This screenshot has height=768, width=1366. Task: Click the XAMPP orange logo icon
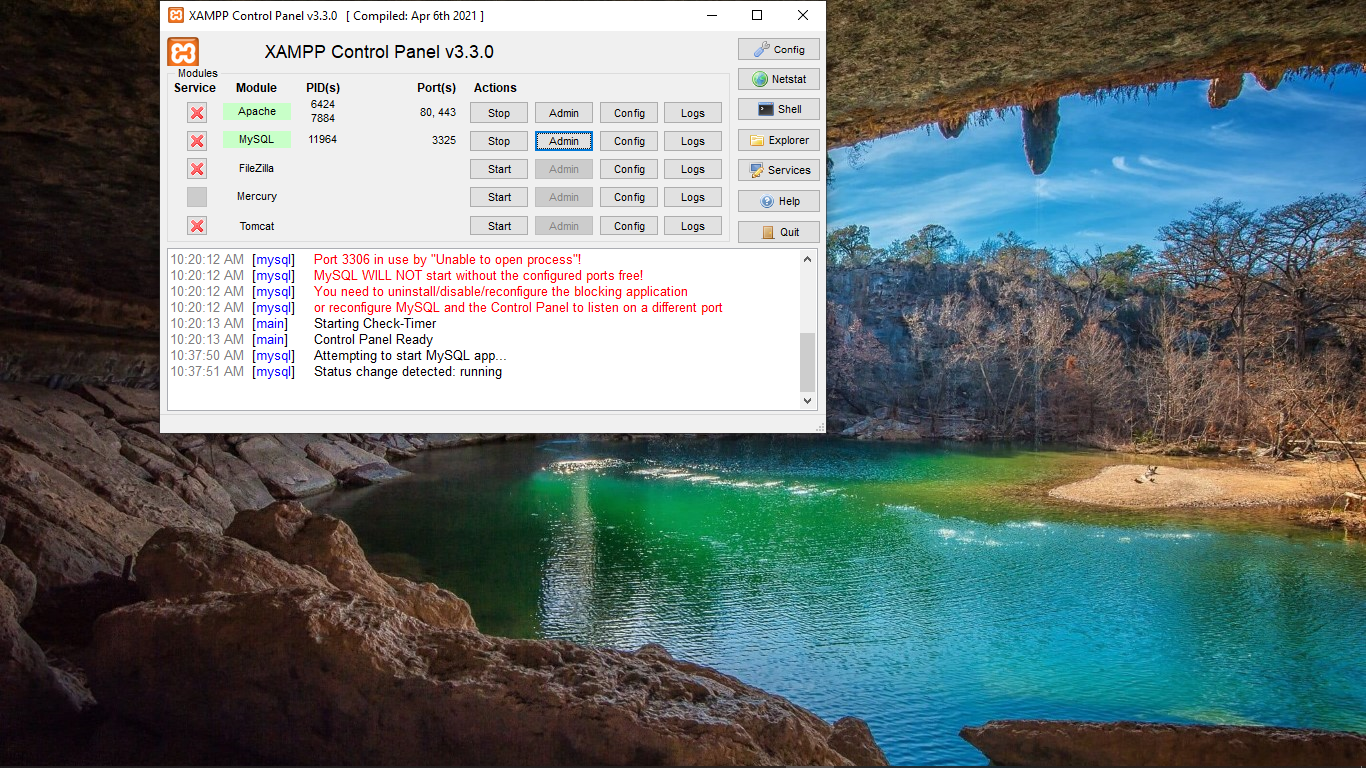pos(183,52)
